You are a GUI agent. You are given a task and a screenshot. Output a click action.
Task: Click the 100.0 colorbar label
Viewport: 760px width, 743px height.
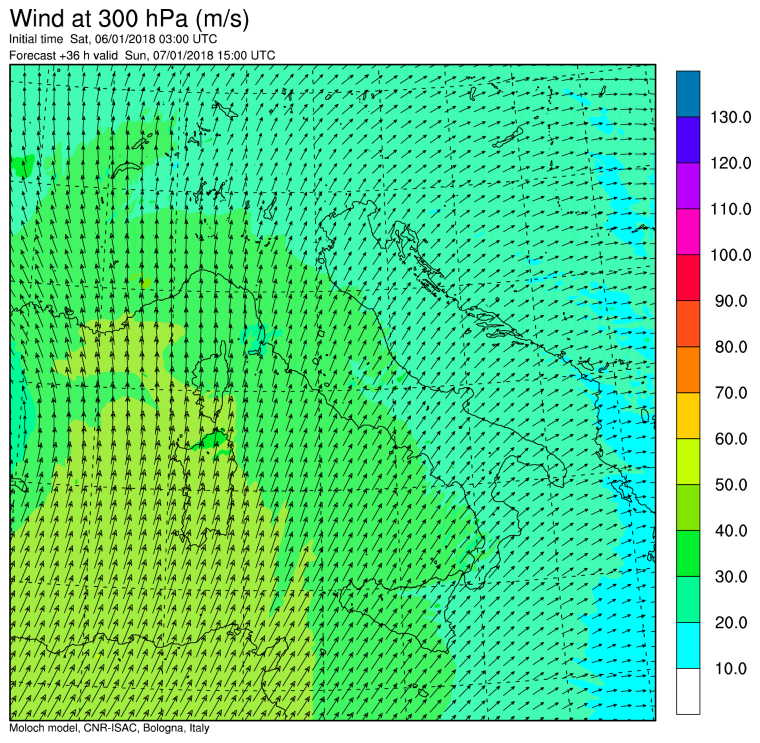tap(730, 255)
